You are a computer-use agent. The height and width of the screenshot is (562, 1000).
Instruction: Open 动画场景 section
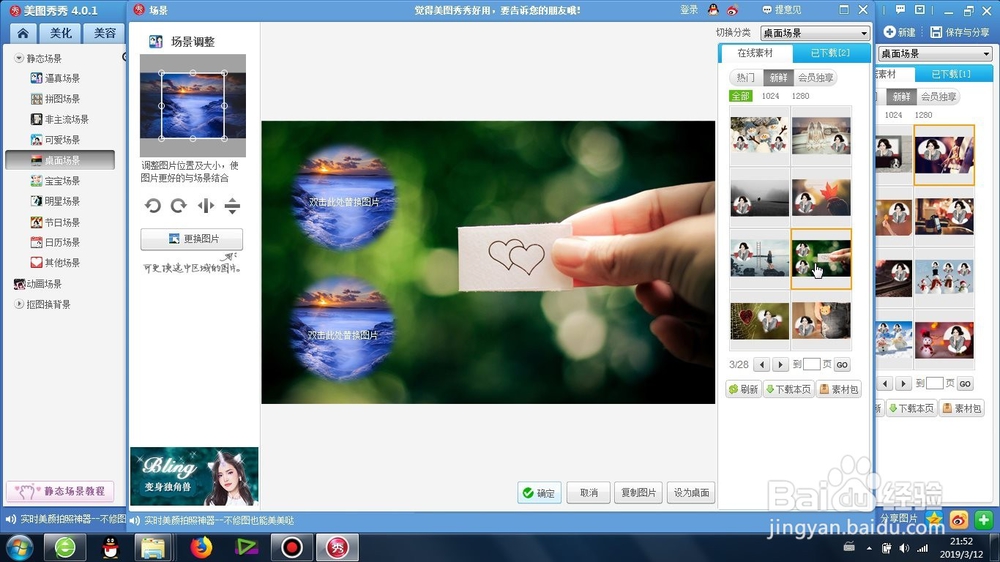38,284
